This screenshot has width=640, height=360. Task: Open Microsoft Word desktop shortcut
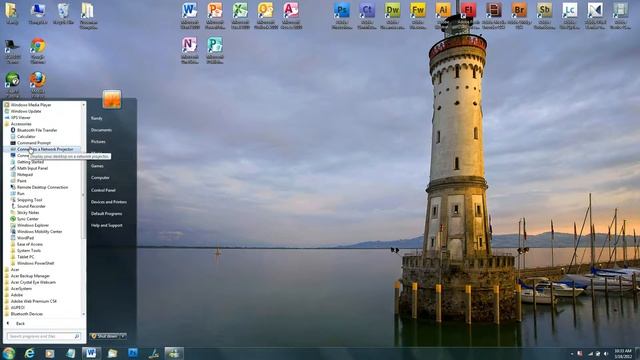click(190, 16)
